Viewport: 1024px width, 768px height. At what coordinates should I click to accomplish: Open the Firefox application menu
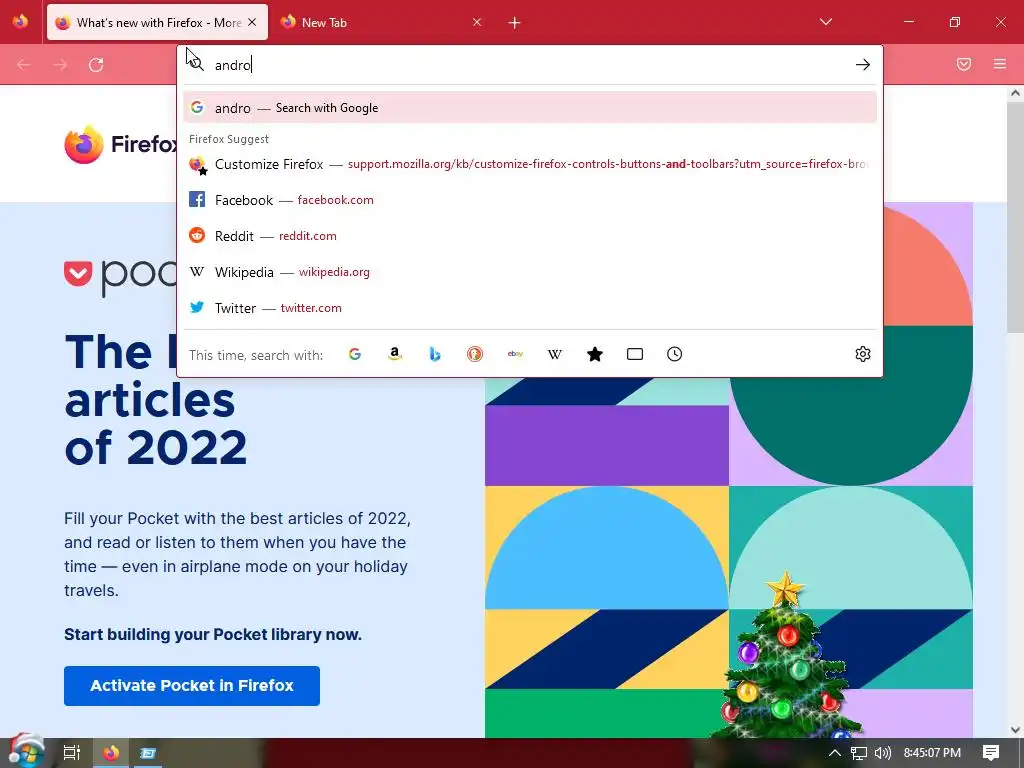[x=1000, y=64]
